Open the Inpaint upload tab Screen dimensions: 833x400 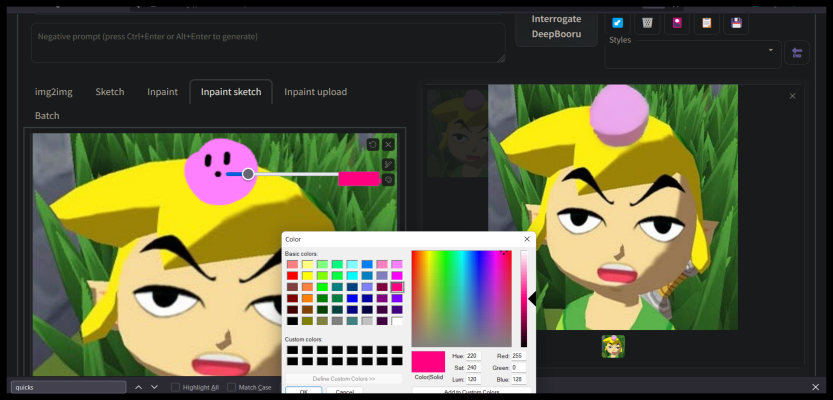[316, 92]
